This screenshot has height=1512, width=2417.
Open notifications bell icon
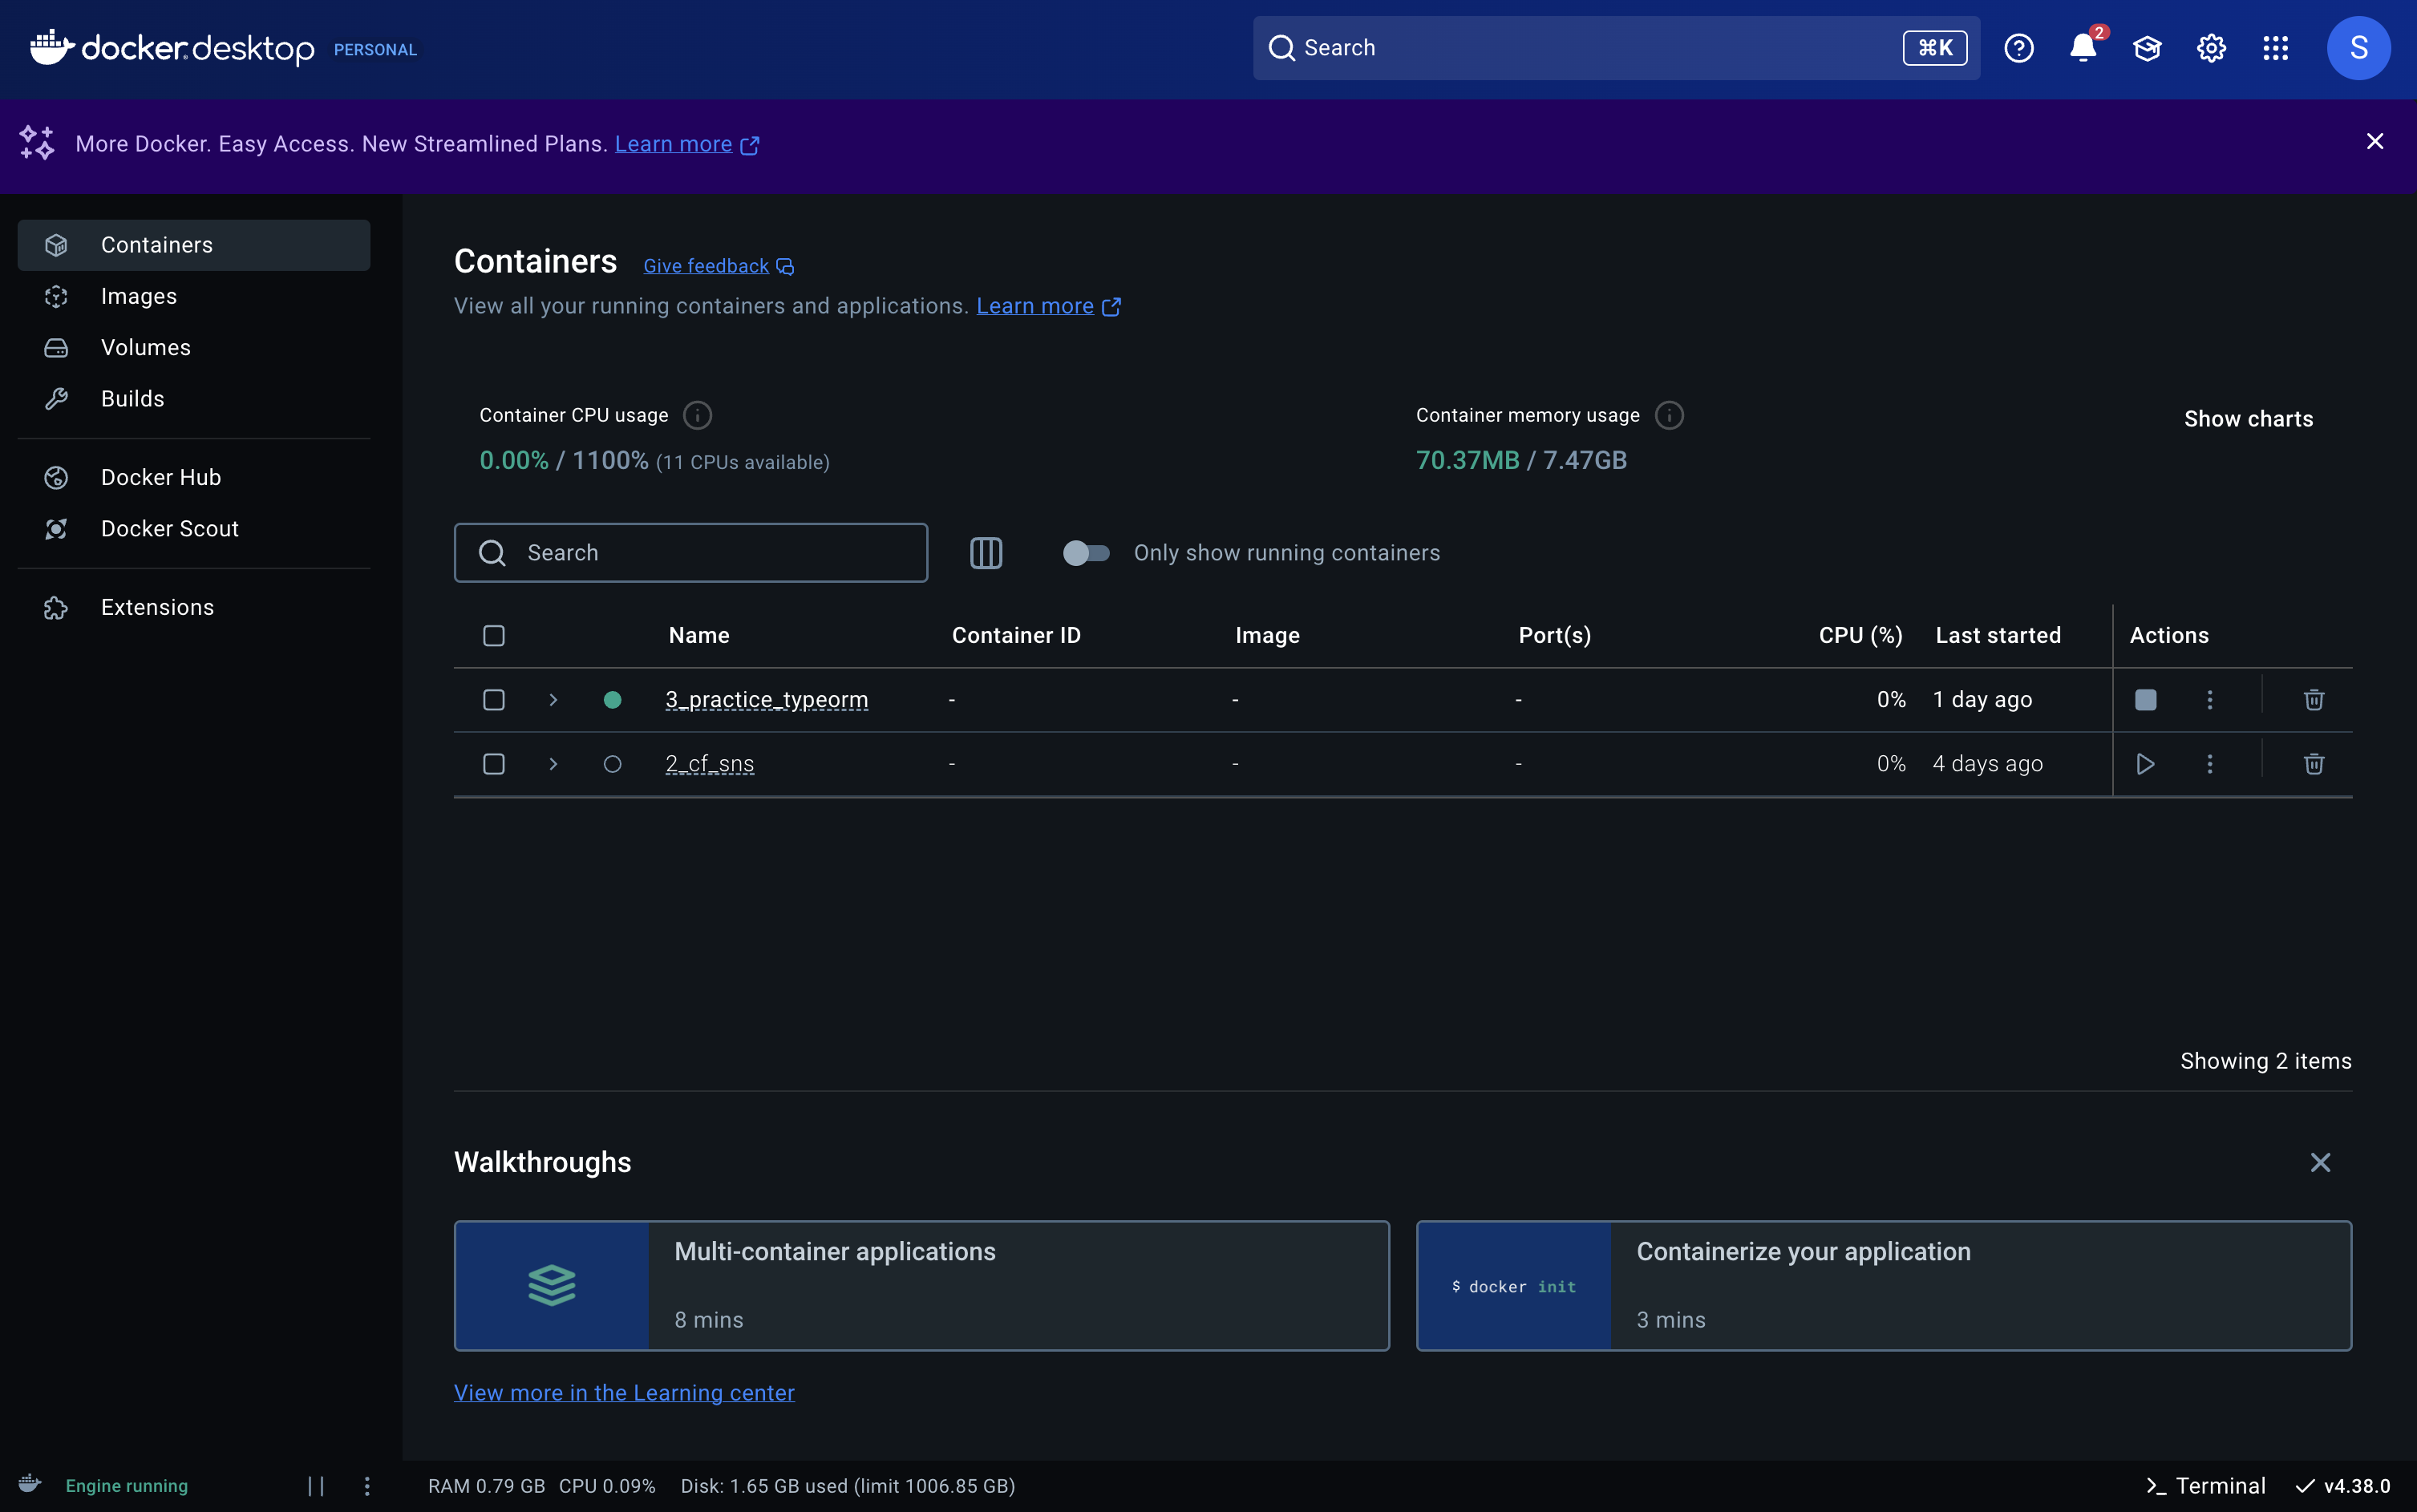[x=2082, y=48]
